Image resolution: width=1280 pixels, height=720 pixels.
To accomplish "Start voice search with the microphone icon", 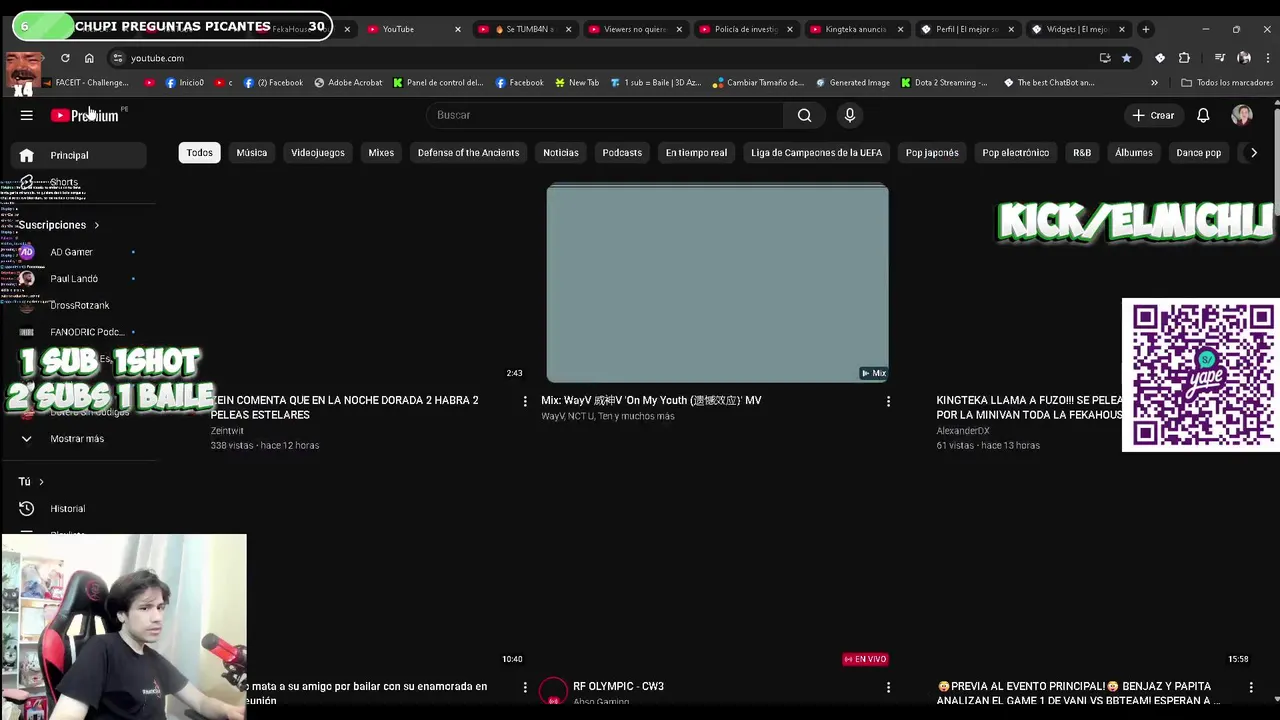I will (x=850, y=115).
